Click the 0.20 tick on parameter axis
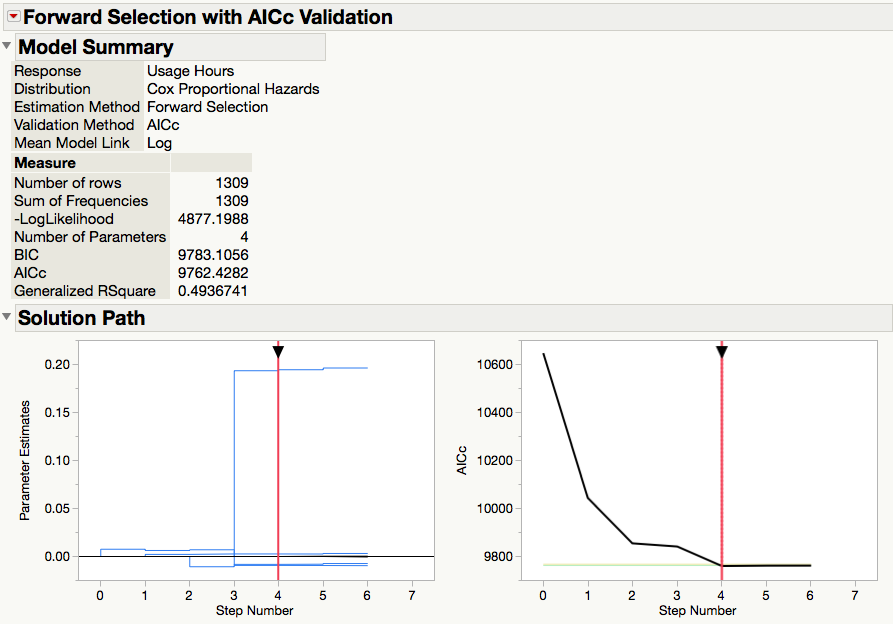Screen dimensions: 893x624 (x=57, y=364)
